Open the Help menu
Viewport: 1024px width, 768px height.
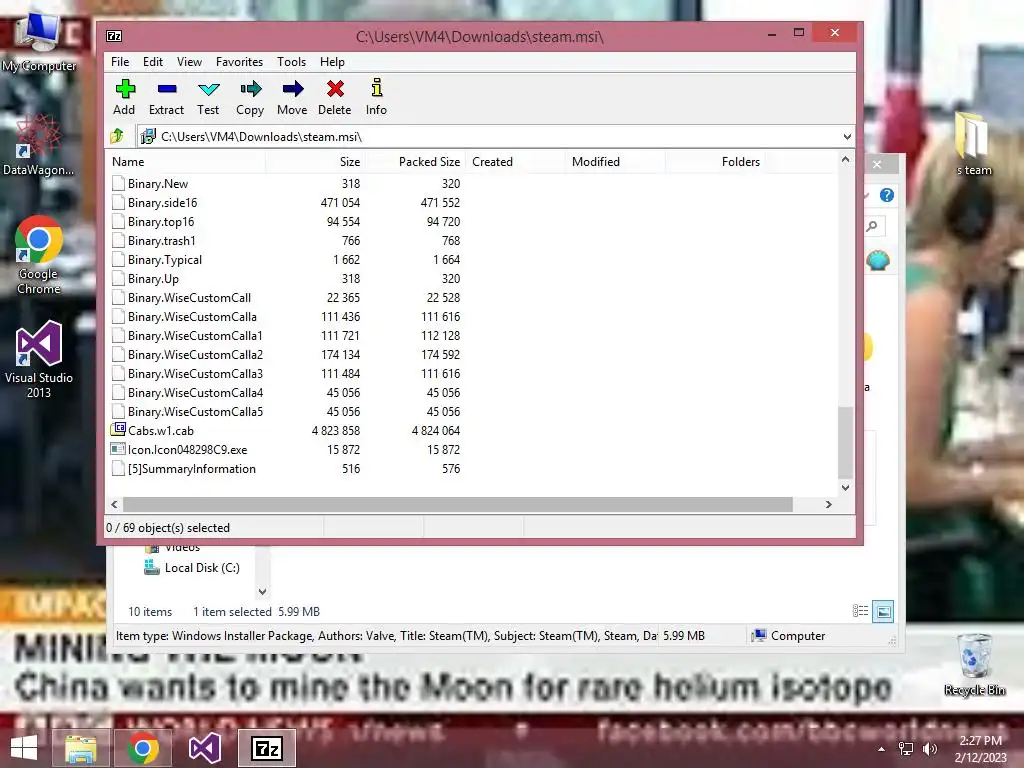(x=332, y=61)
